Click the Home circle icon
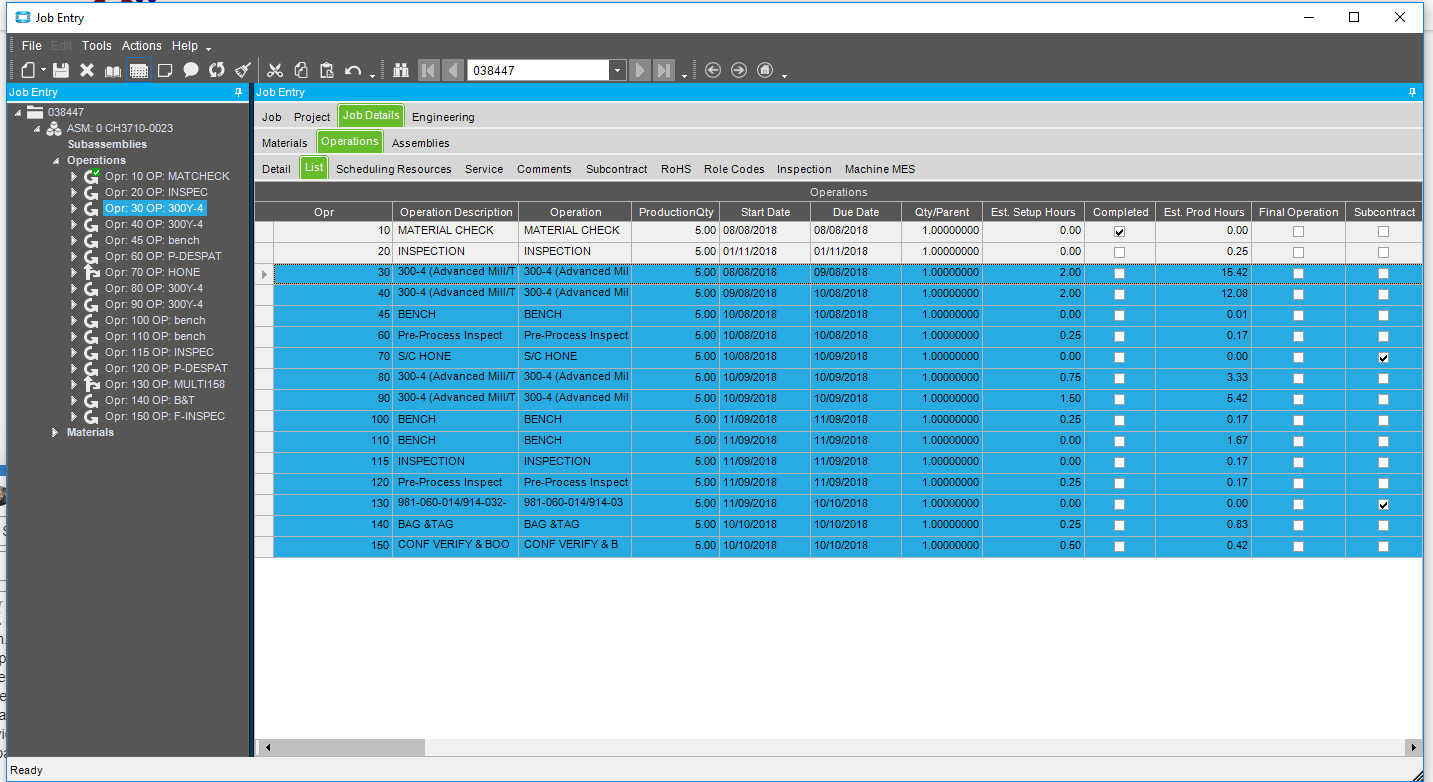Screen dimensions: 1433x782 (x=765, y=70)
